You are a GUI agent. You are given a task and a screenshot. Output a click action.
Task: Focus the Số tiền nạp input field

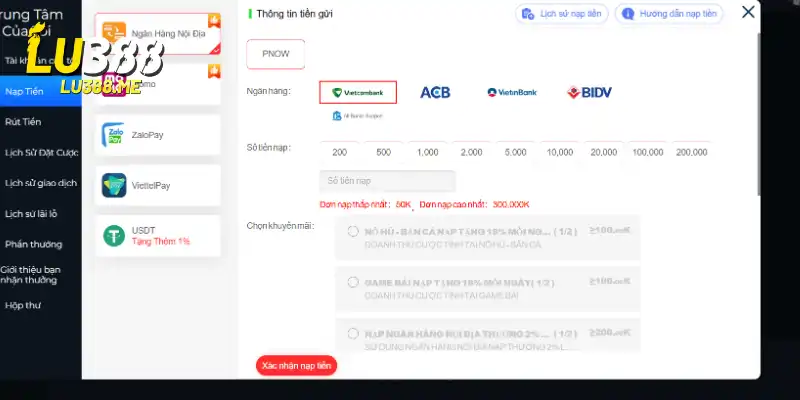coord(387,181)
